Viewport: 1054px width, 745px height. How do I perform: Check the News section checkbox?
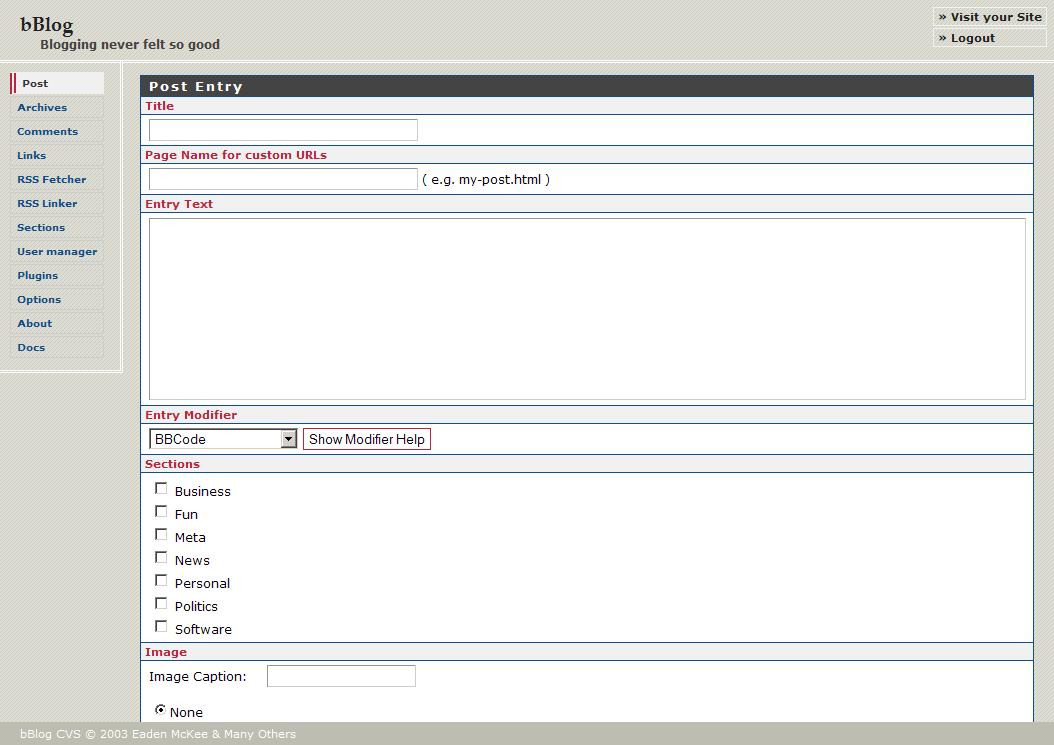(x=161, y=557)
